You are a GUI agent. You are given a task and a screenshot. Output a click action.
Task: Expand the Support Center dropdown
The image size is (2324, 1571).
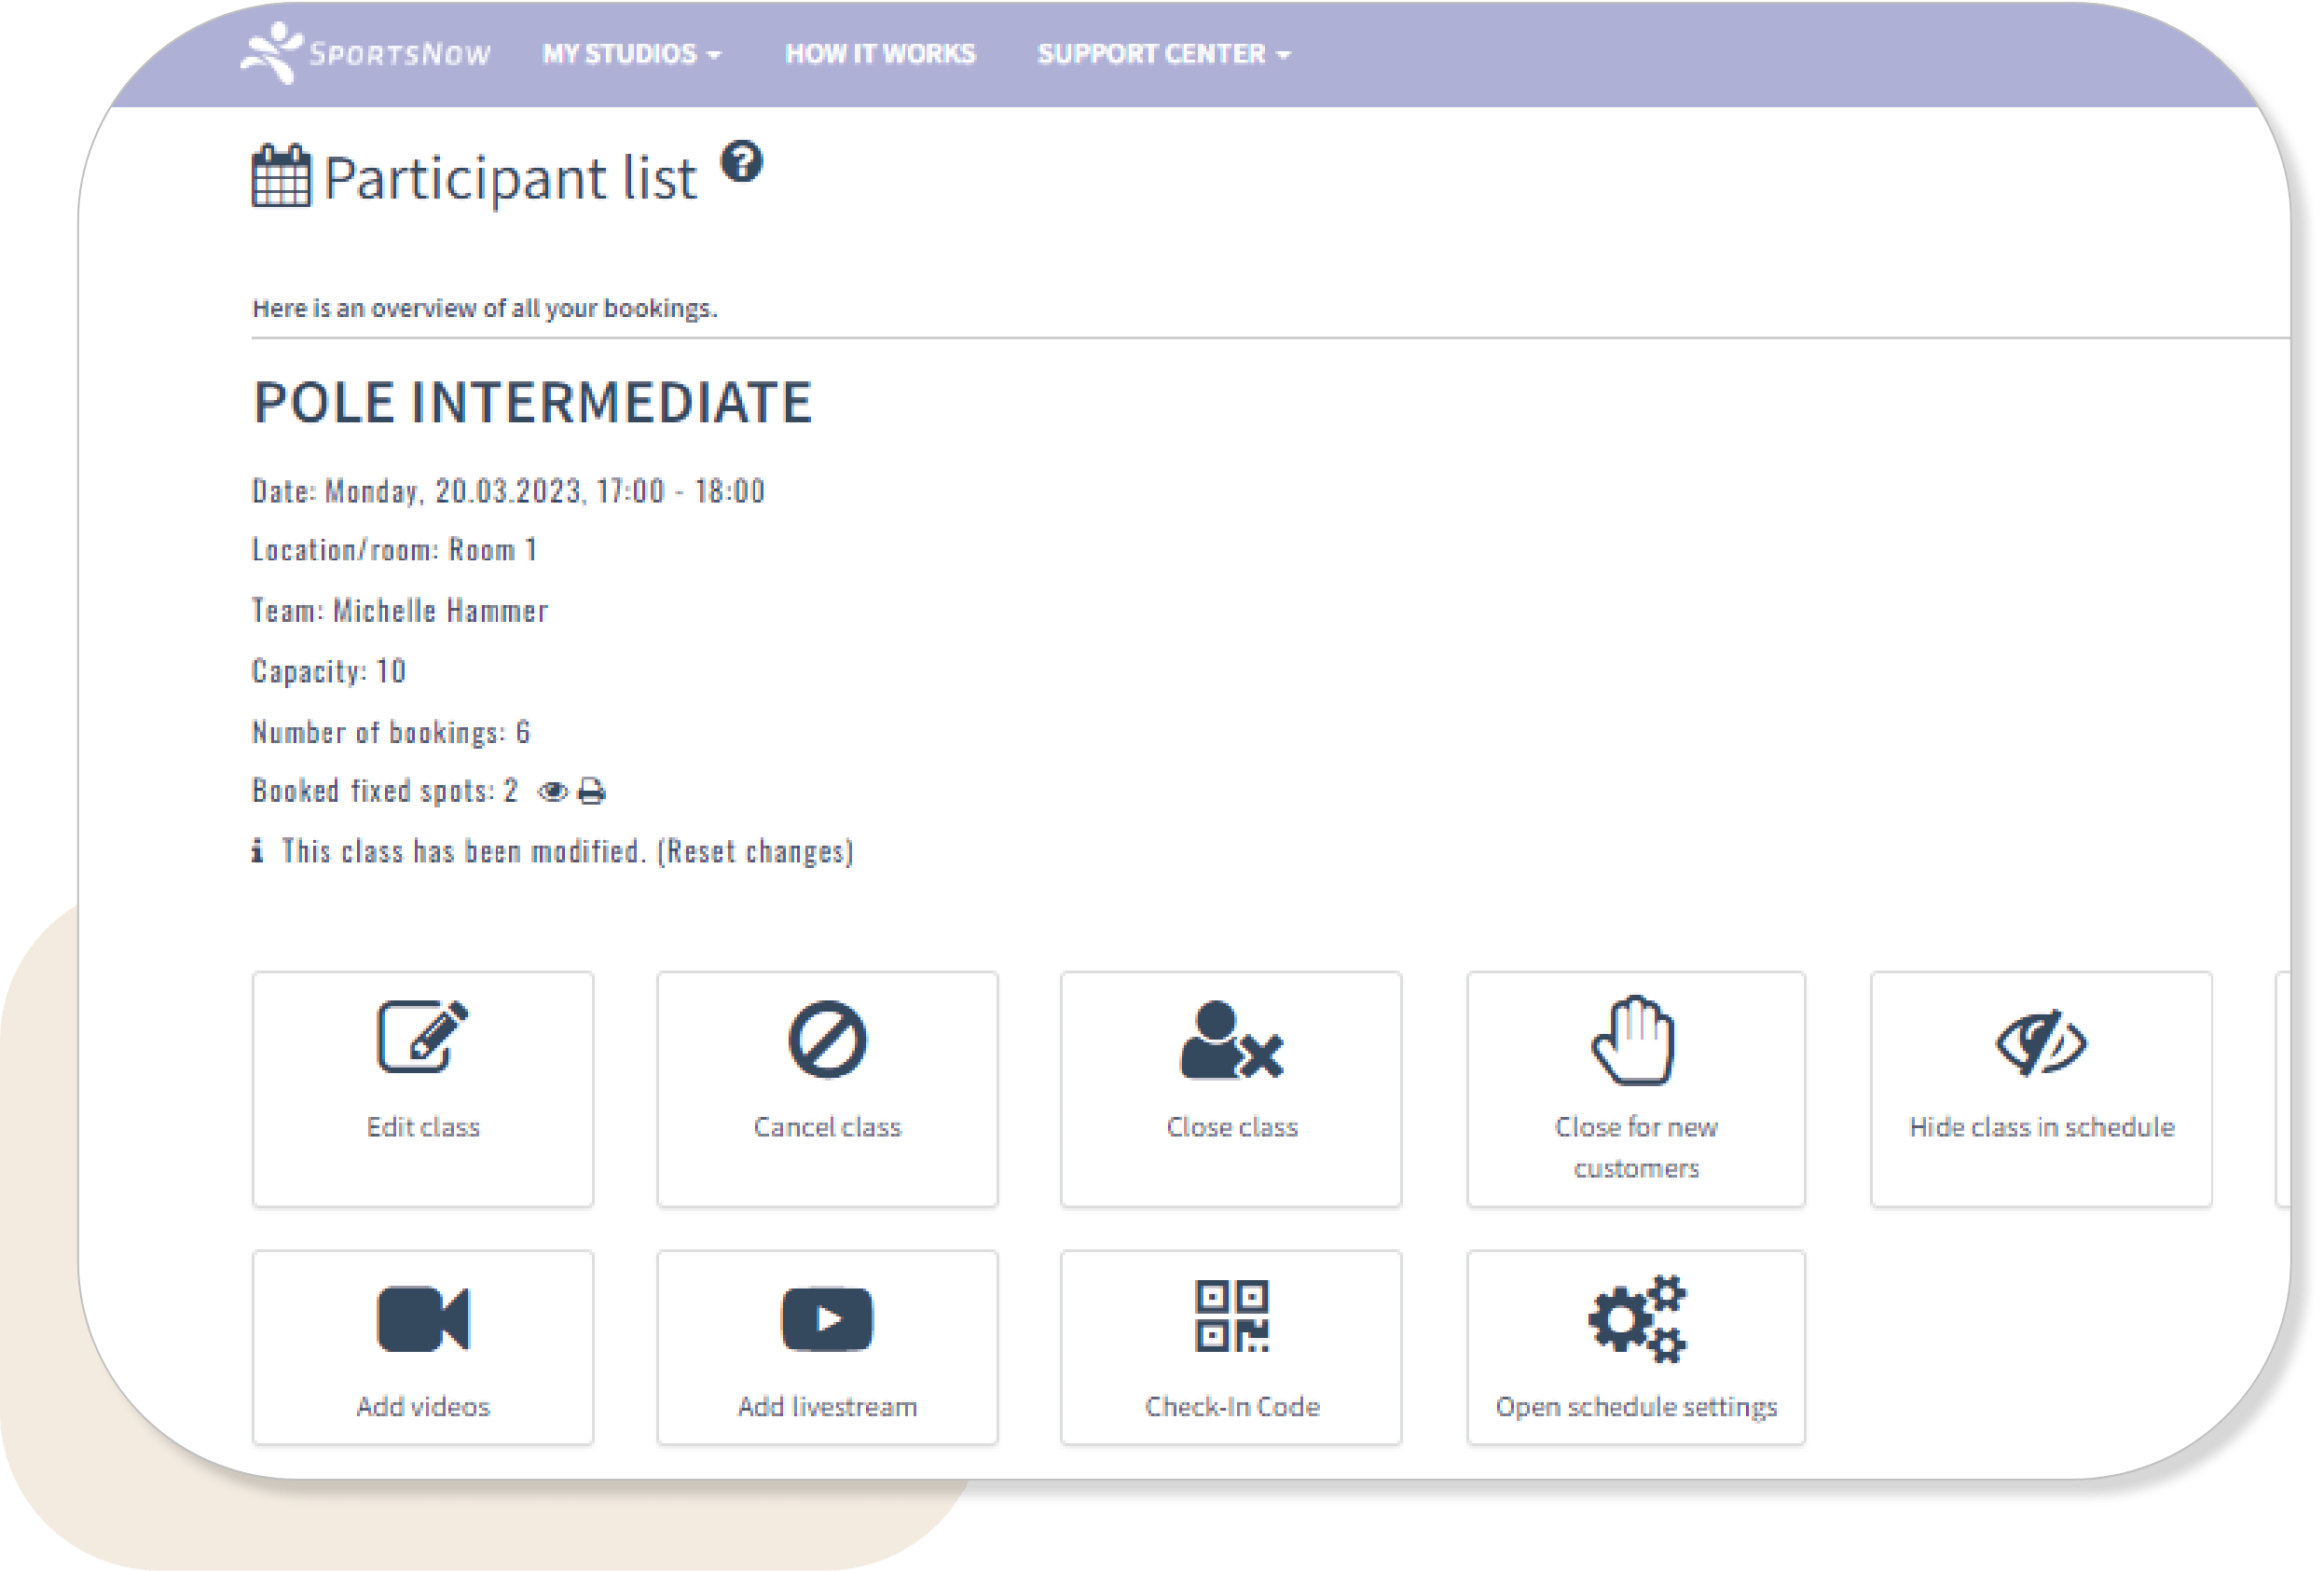[1163, 54]
